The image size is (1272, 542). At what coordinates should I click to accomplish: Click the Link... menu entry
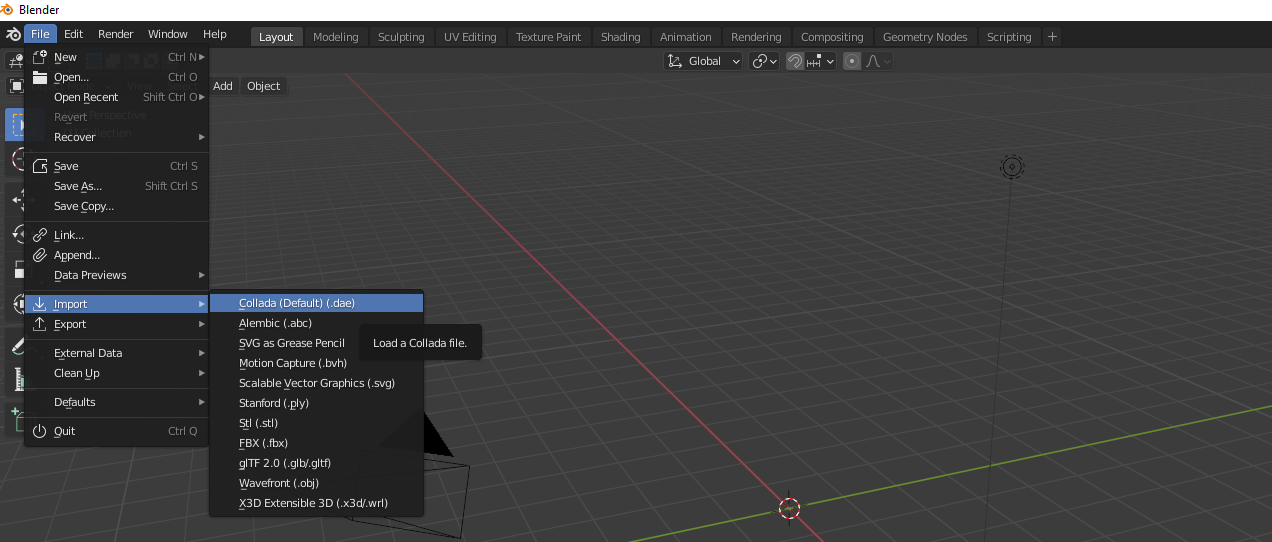point(116,235)
